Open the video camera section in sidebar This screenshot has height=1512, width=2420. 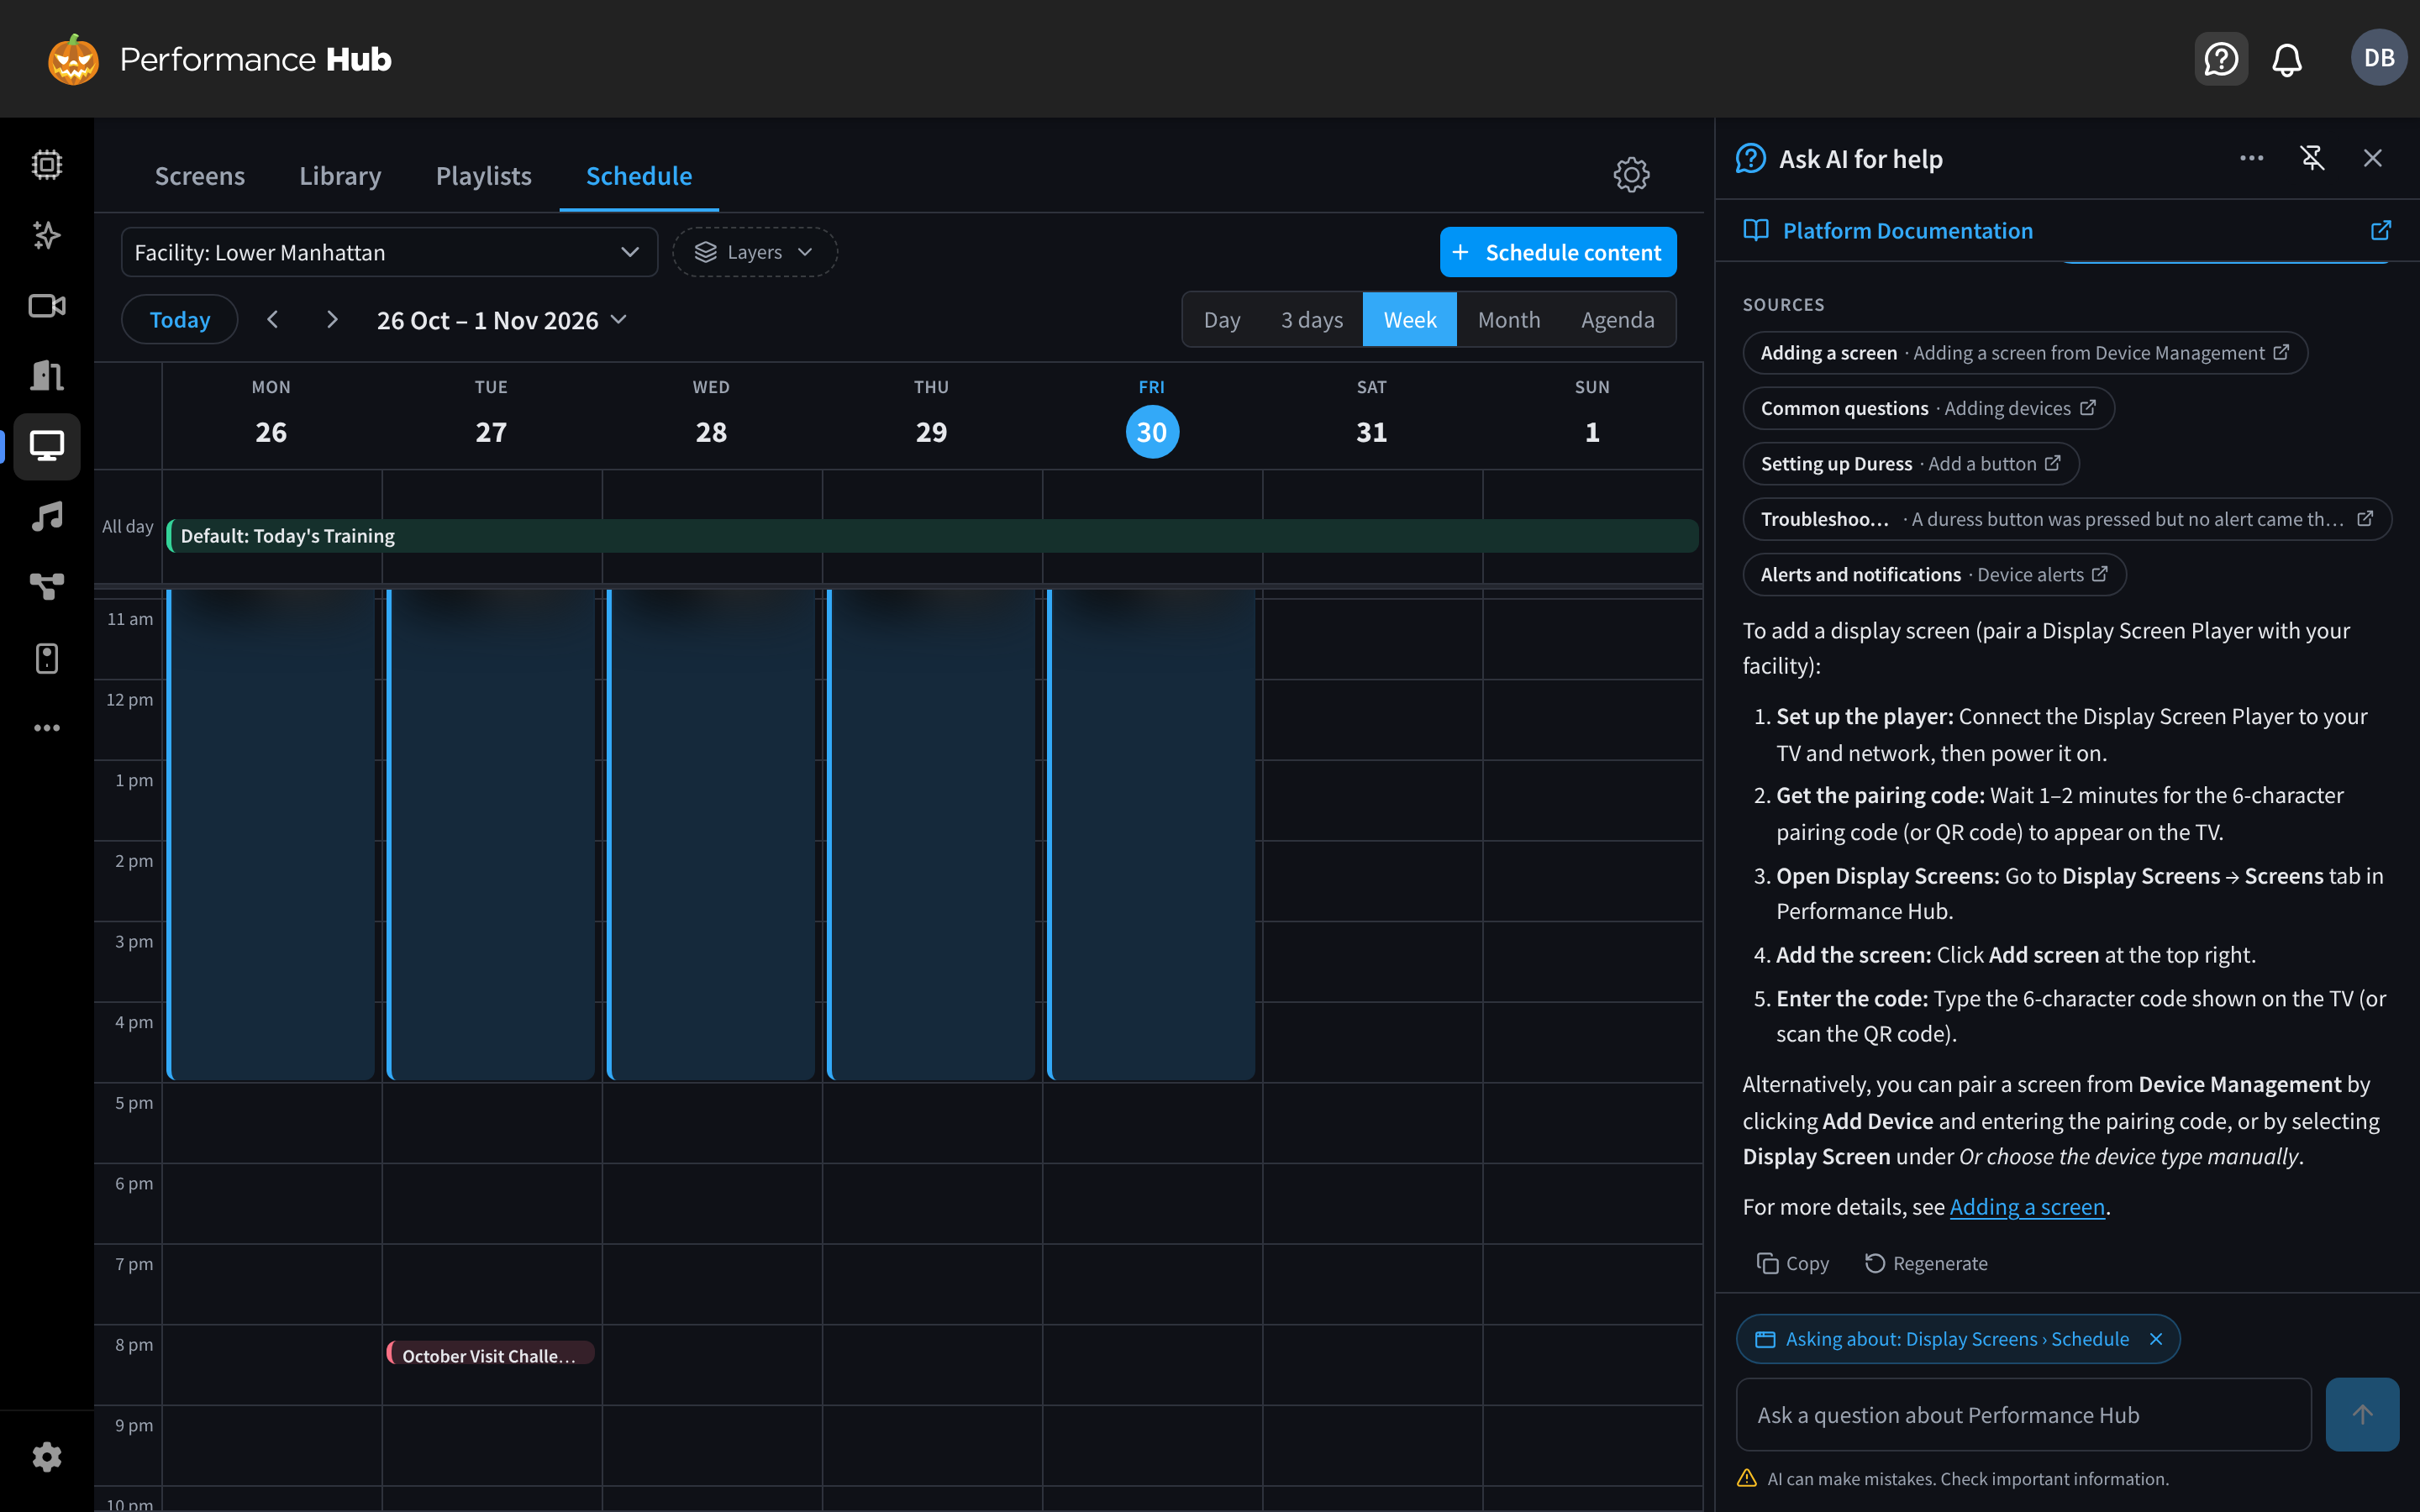(x=46, y=305)
